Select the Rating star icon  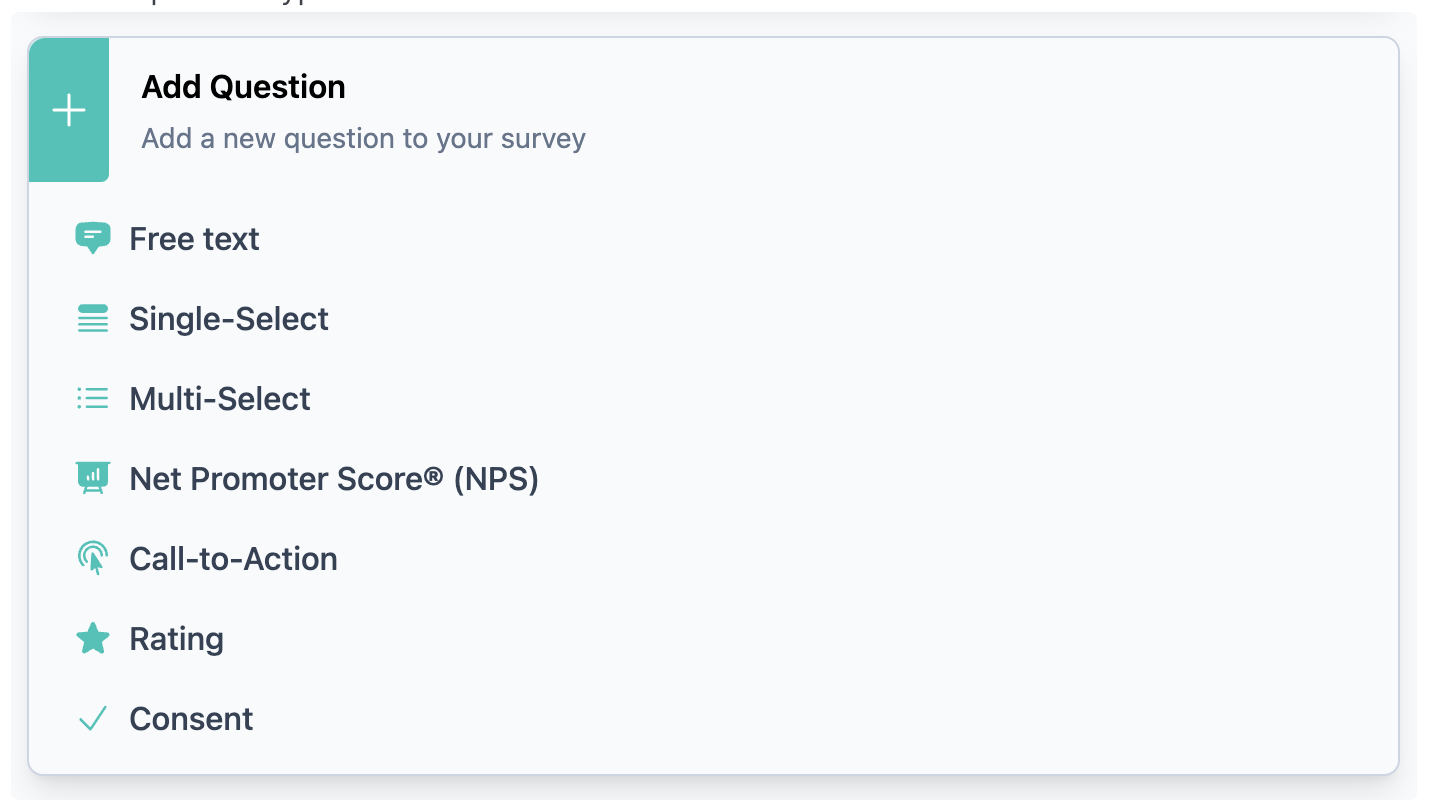[92, 638]
